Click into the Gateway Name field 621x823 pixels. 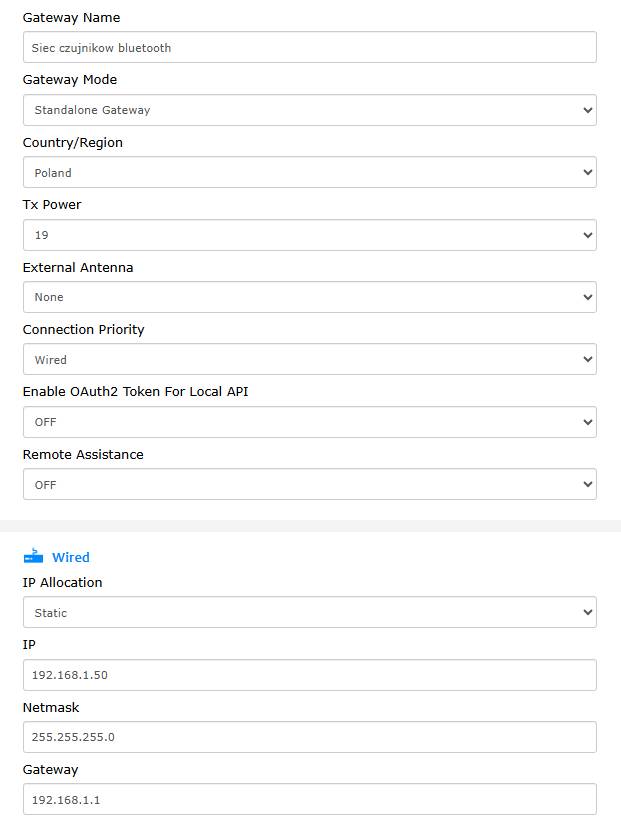tap(310, 47)
